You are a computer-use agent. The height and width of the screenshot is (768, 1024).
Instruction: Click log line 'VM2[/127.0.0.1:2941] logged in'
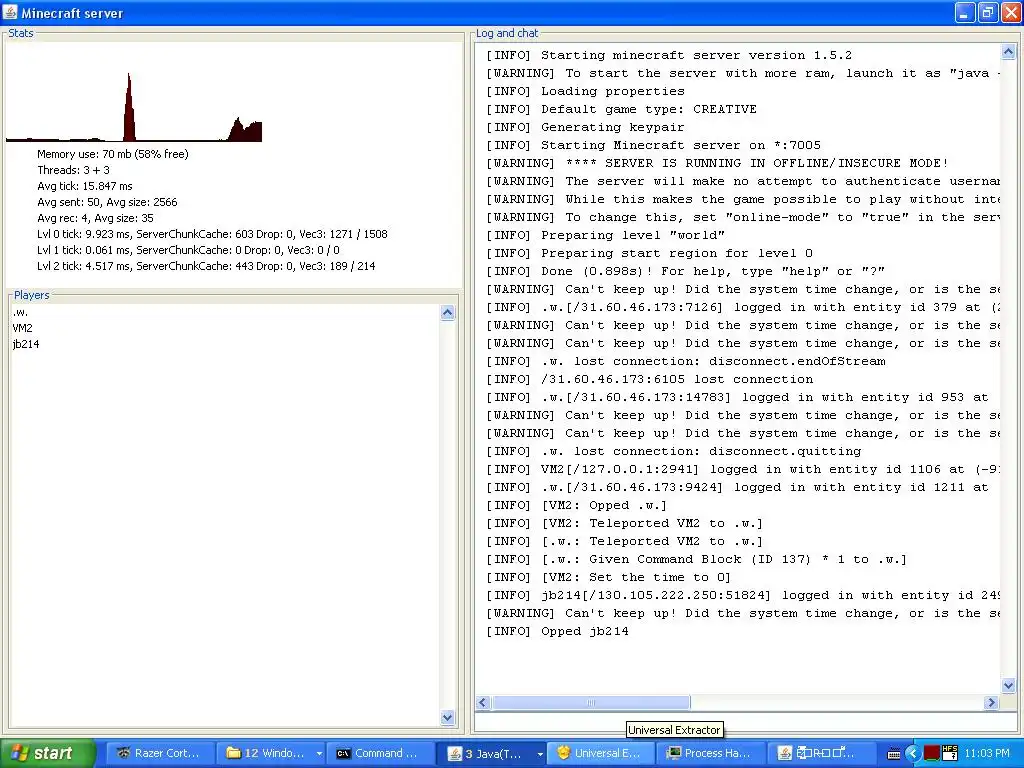743,470
